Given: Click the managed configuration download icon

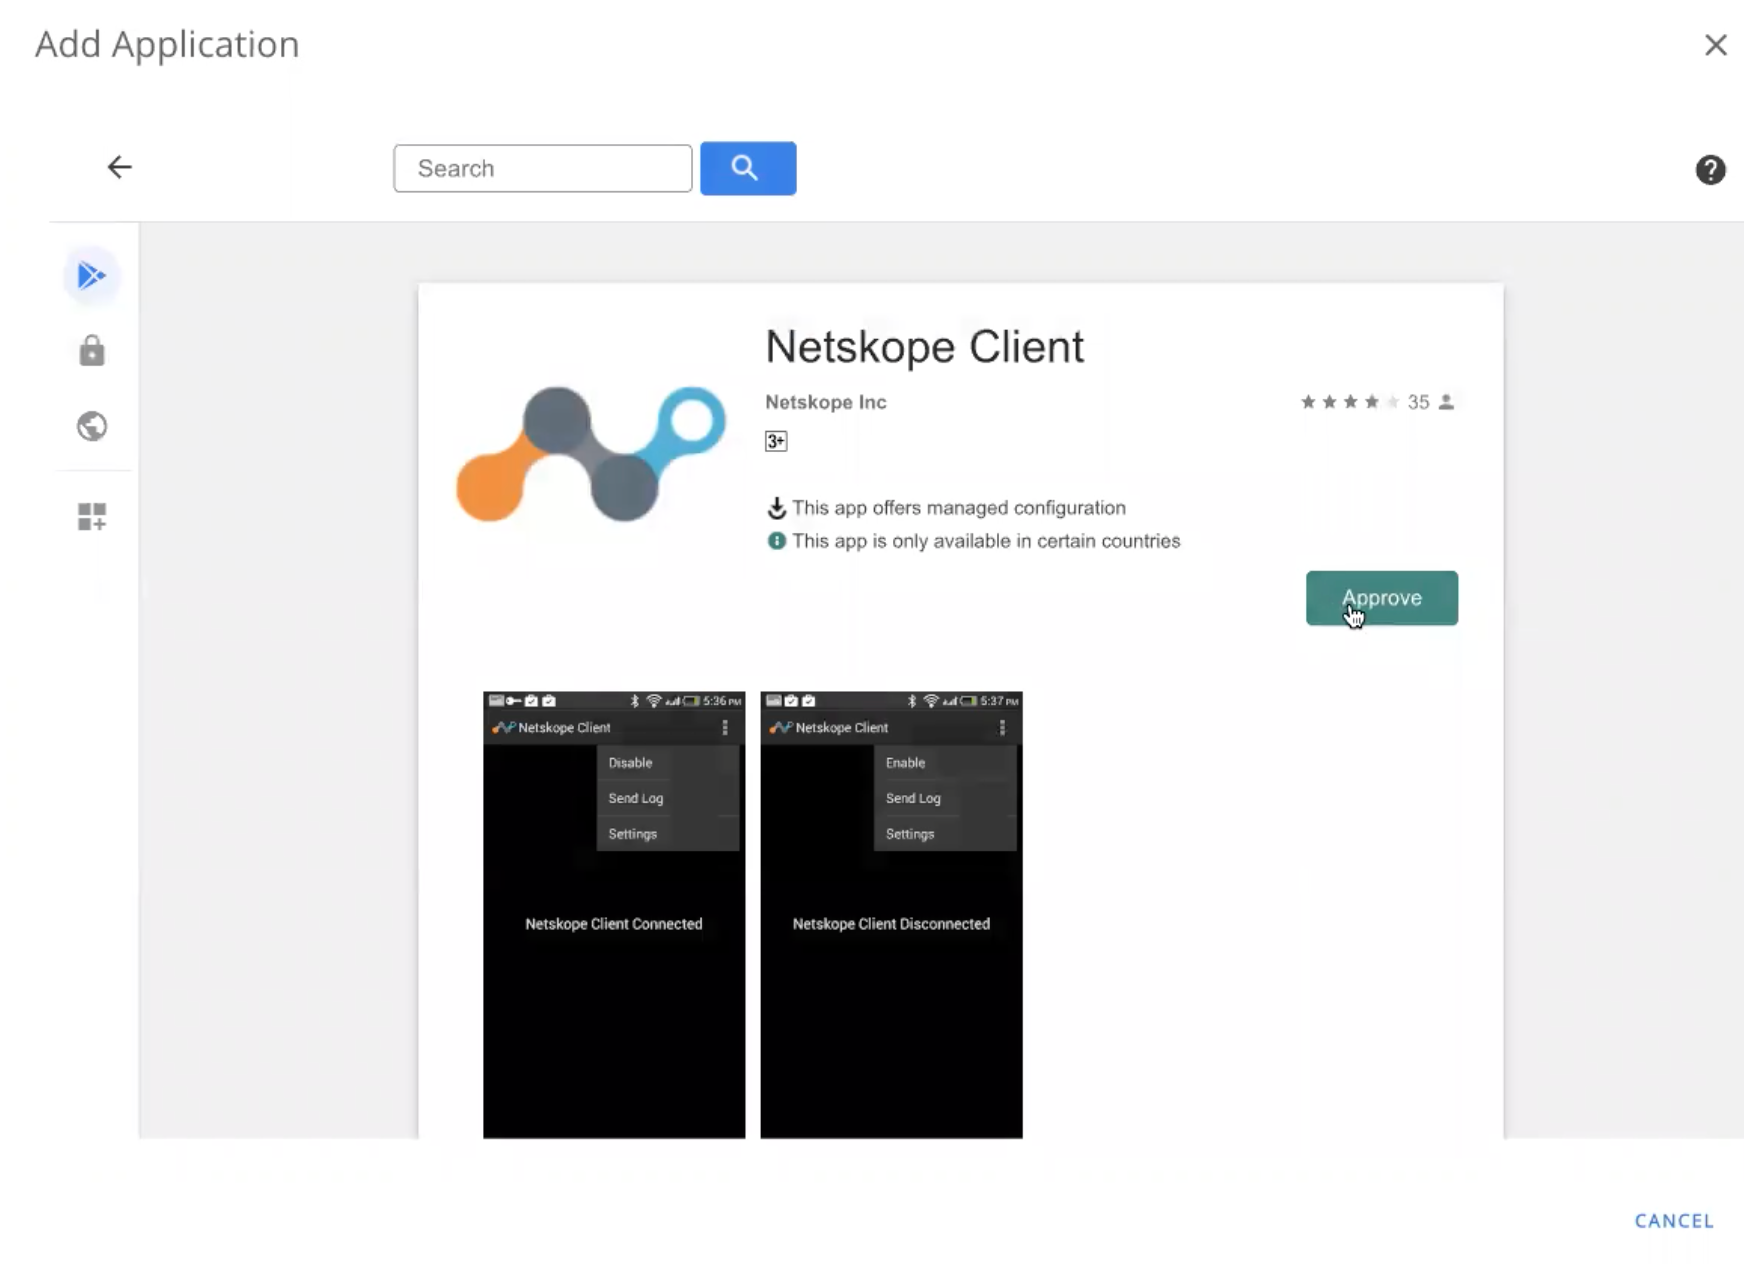Looking at the screenshot, I should coord(776,507).
